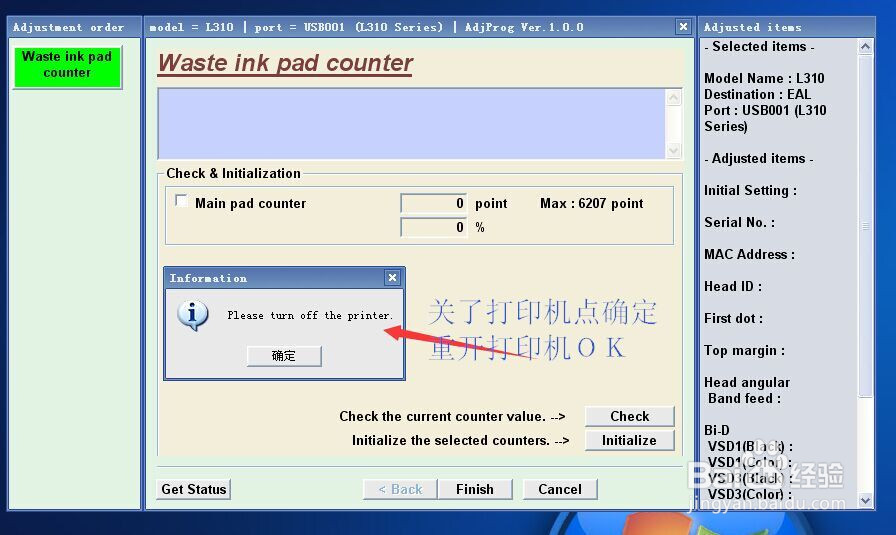Image resolution: width=896 pixels, height=535 pixels.
Task: Click 'MAC Address :' entry
Action: 749,254
